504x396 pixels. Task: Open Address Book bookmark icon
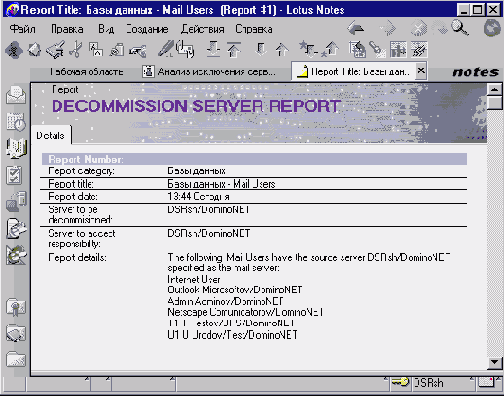pos(16,148)
